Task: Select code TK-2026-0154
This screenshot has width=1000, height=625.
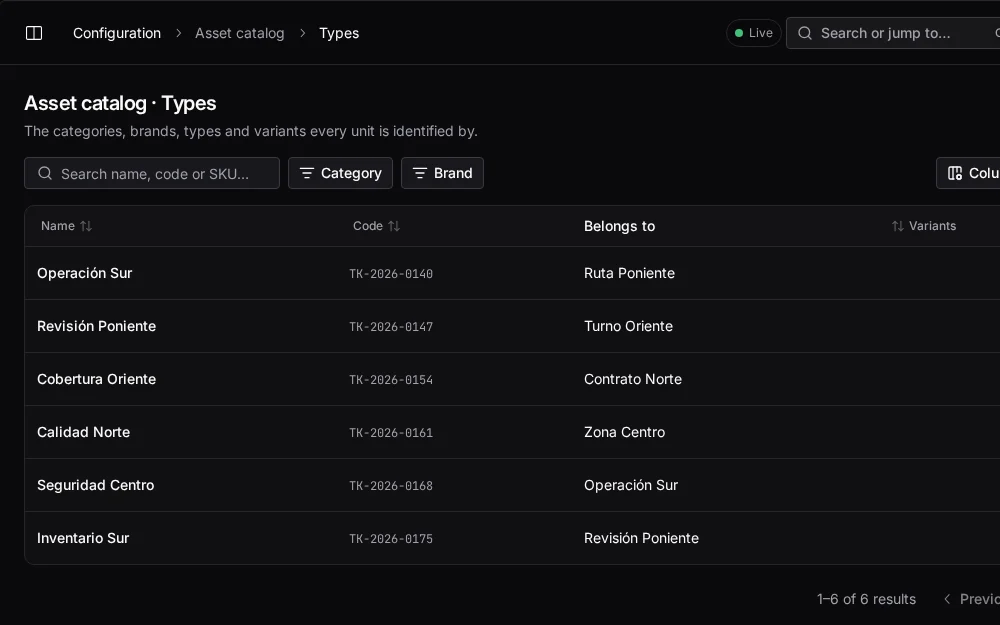Action: point(391,379)
